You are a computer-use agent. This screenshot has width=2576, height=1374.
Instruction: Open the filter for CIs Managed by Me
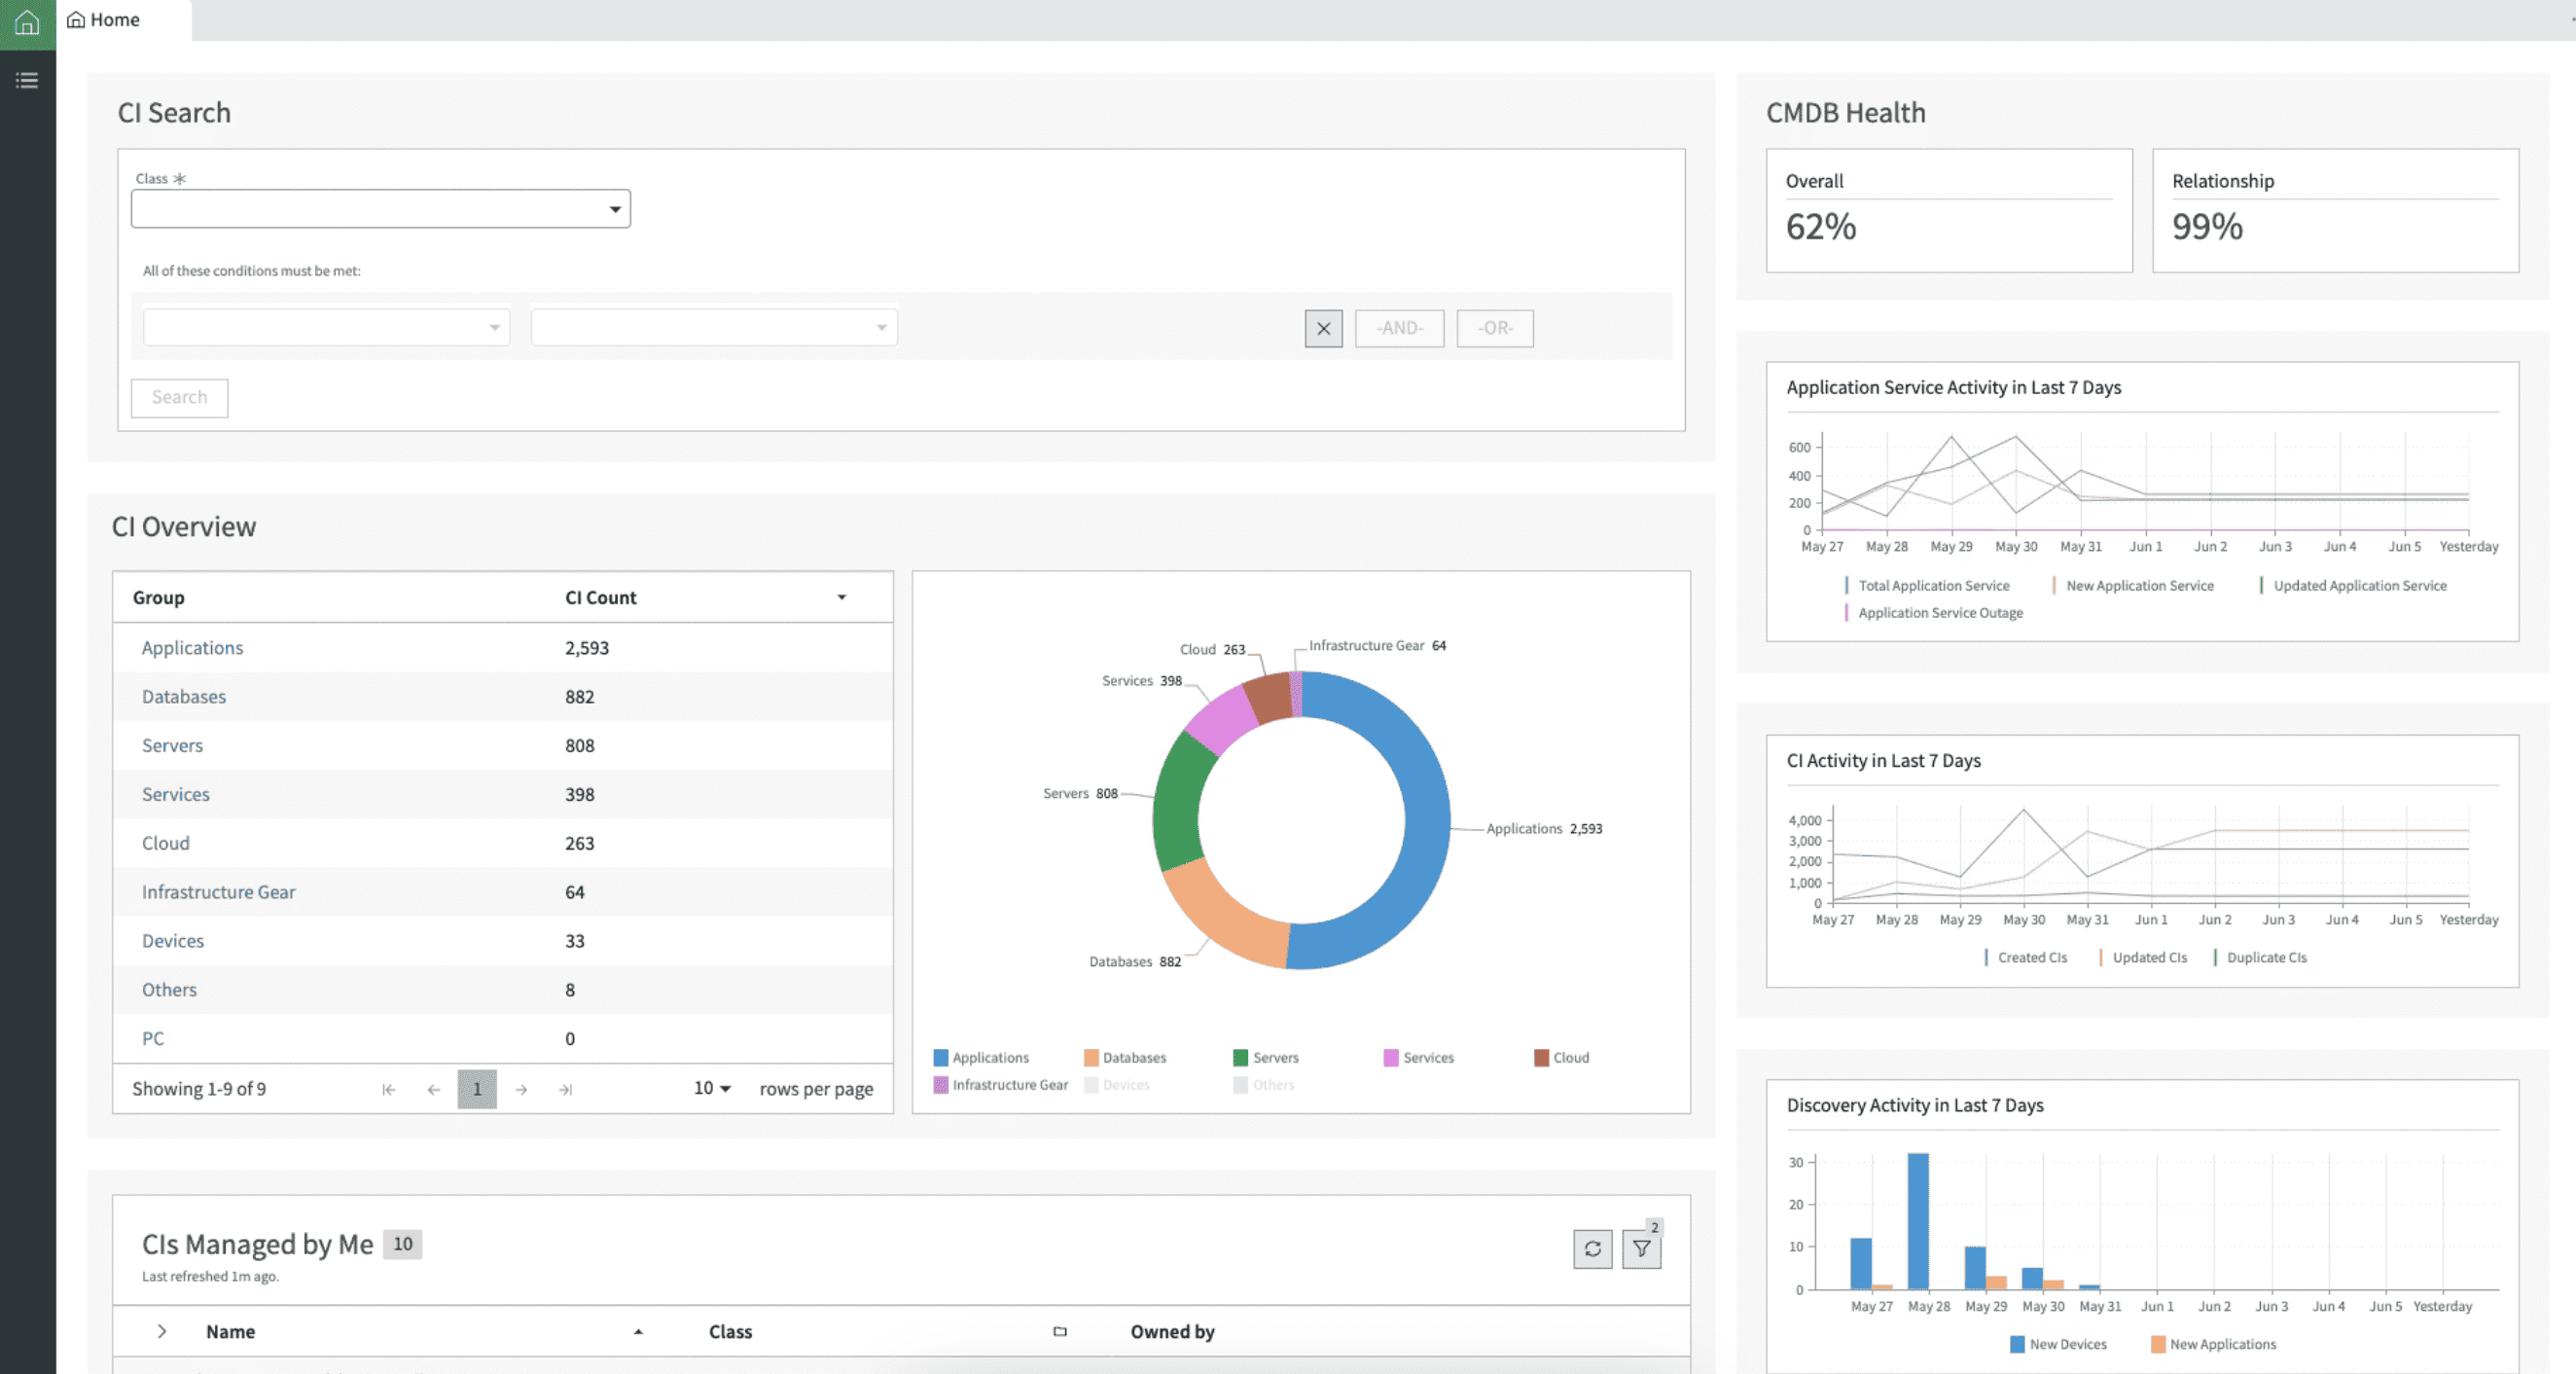coord(1641,1248)
